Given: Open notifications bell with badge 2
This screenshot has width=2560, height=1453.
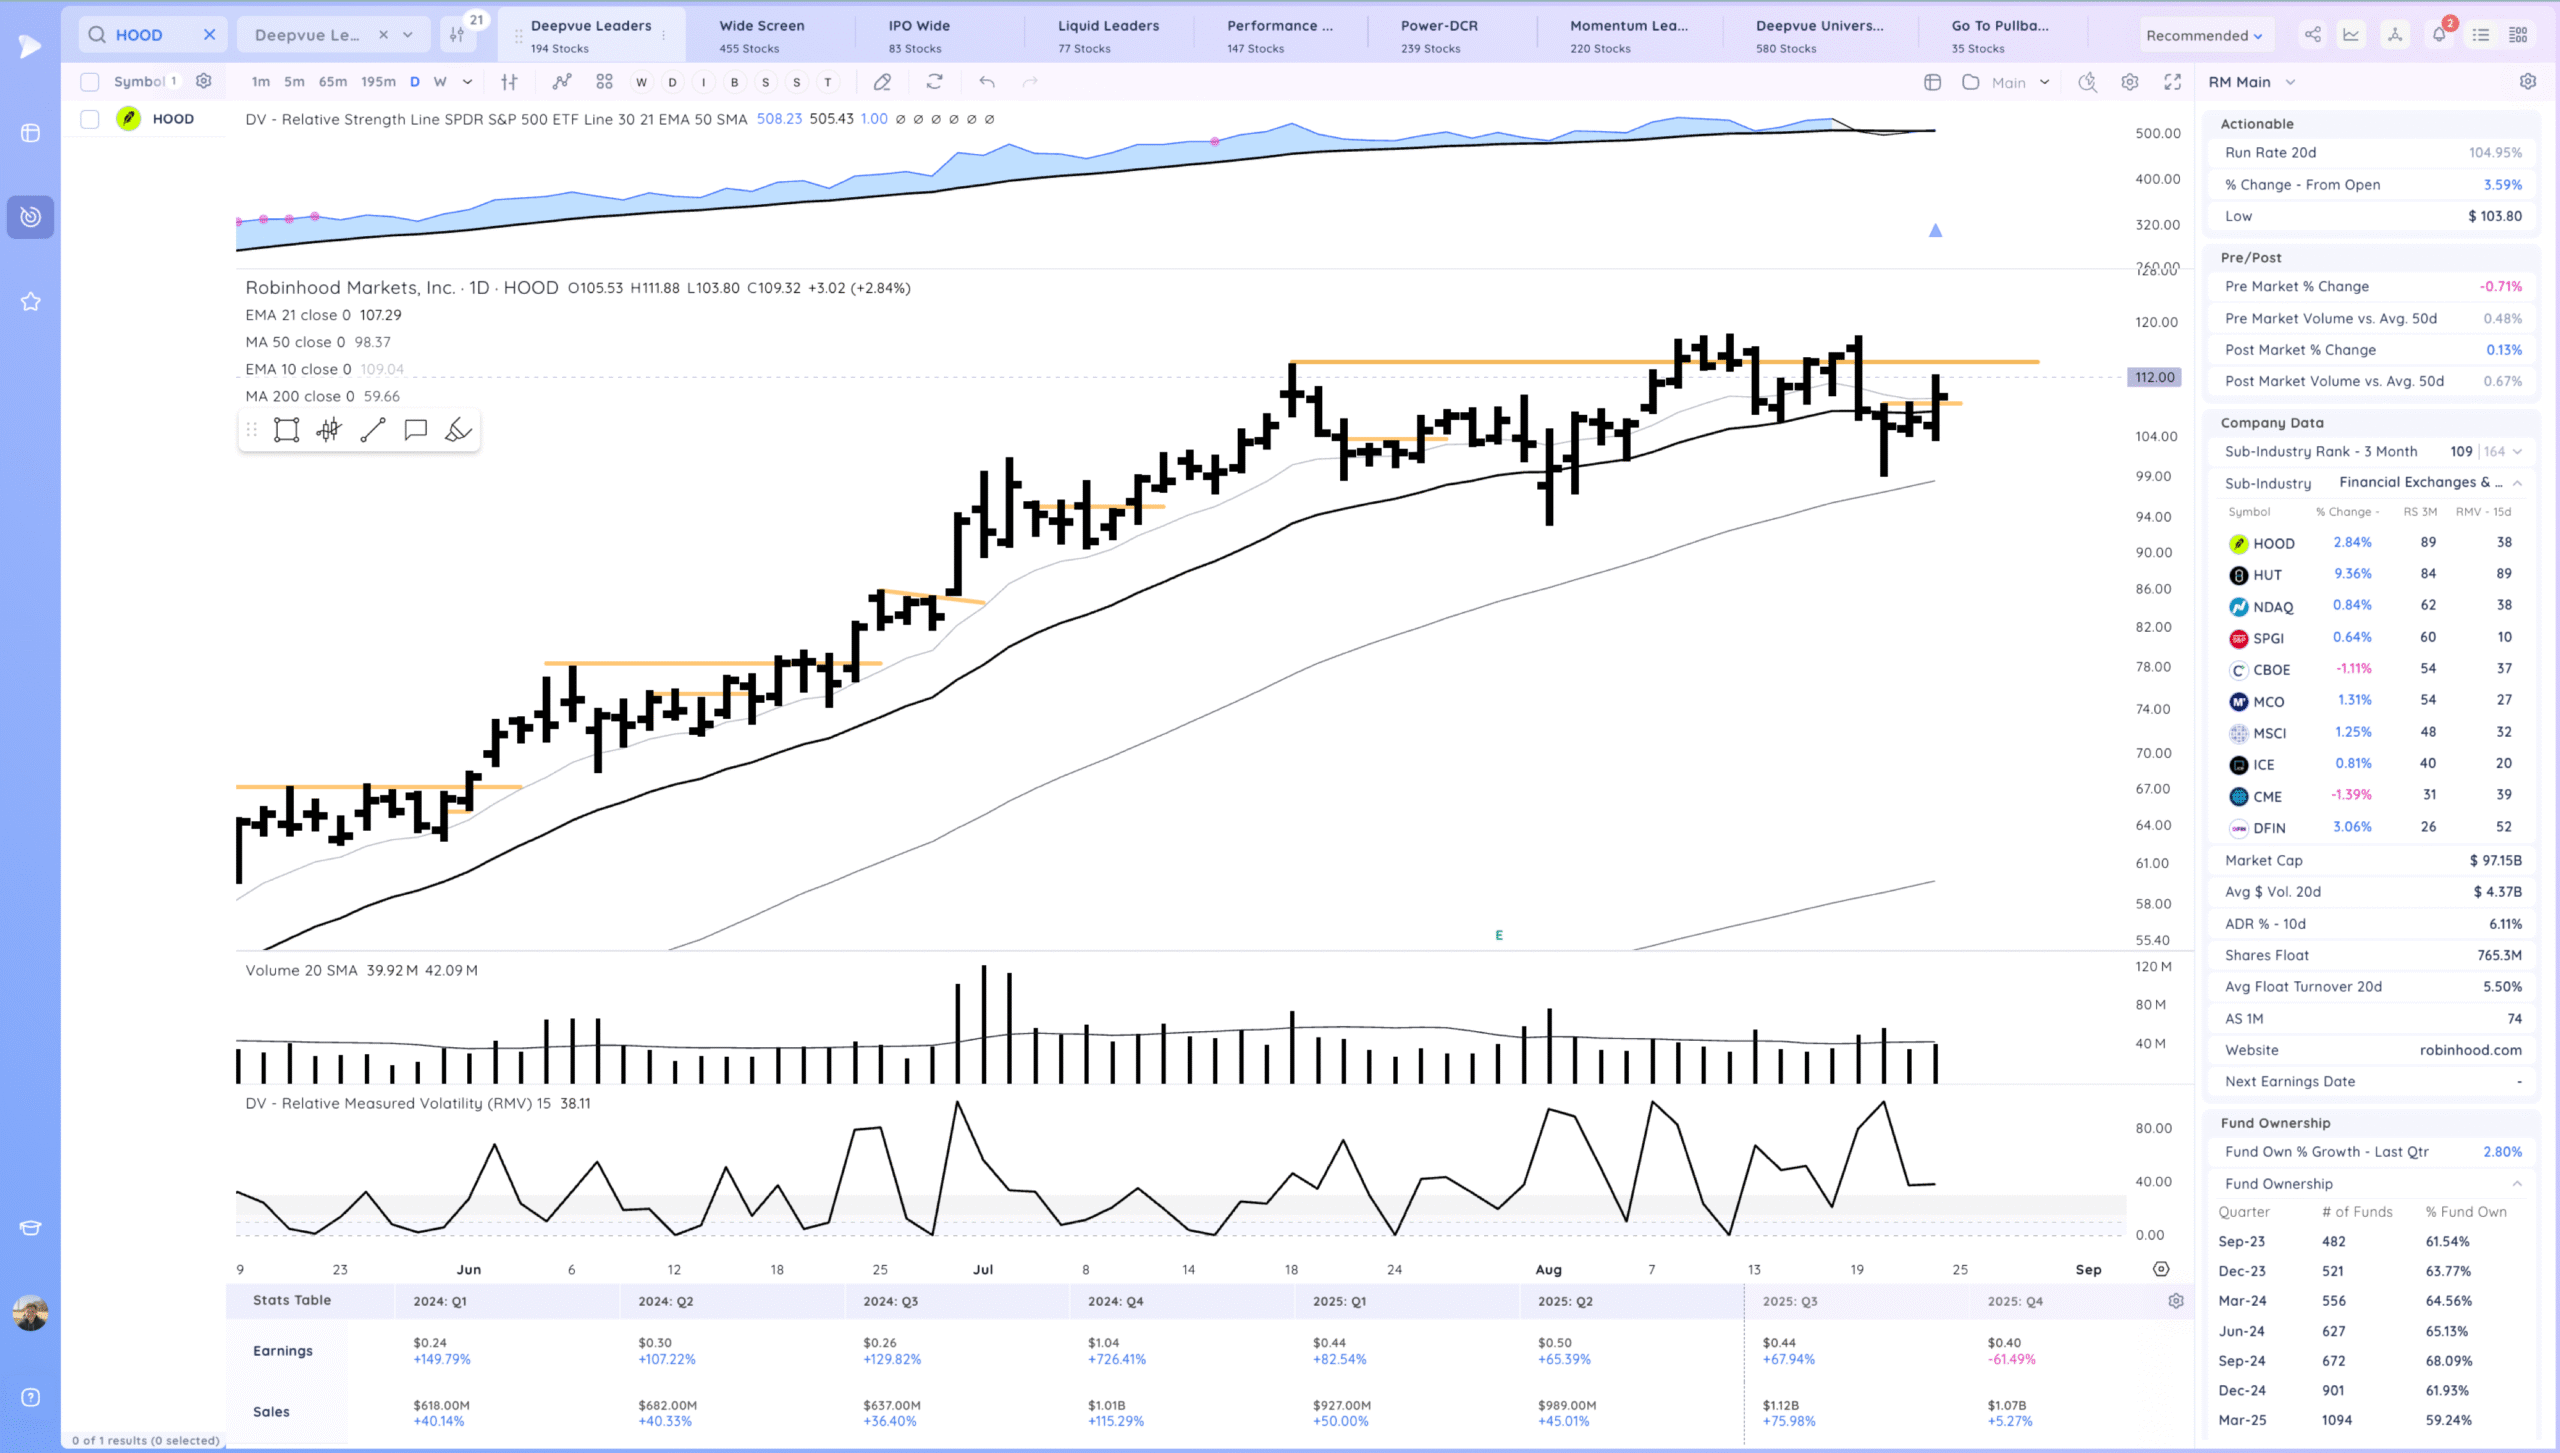Looking at the screenshot, I should click(2440, 33).
